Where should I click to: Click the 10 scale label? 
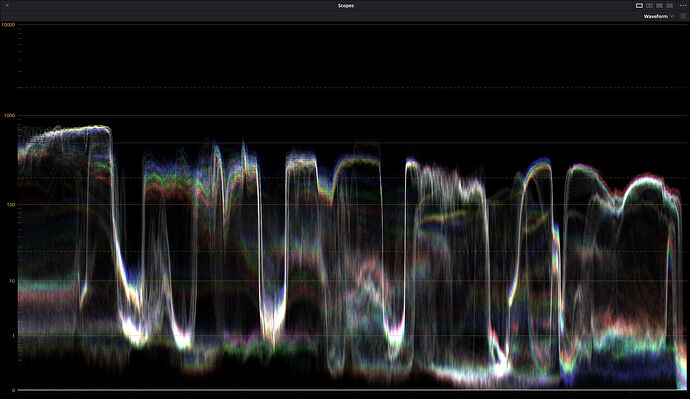coord(12,281)
